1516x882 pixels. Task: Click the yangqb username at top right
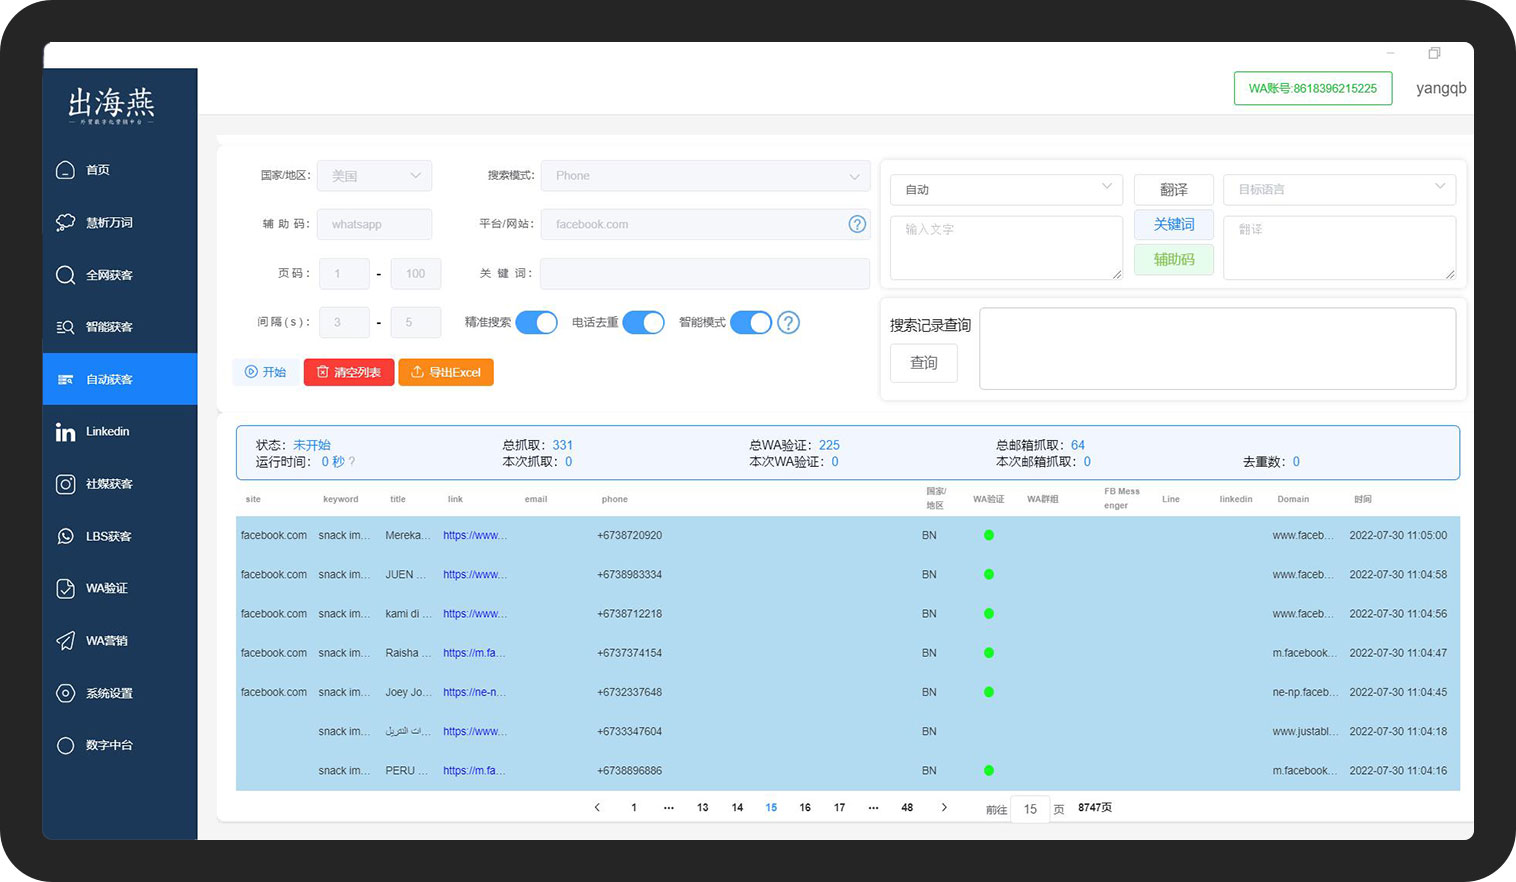point(1441,88)
